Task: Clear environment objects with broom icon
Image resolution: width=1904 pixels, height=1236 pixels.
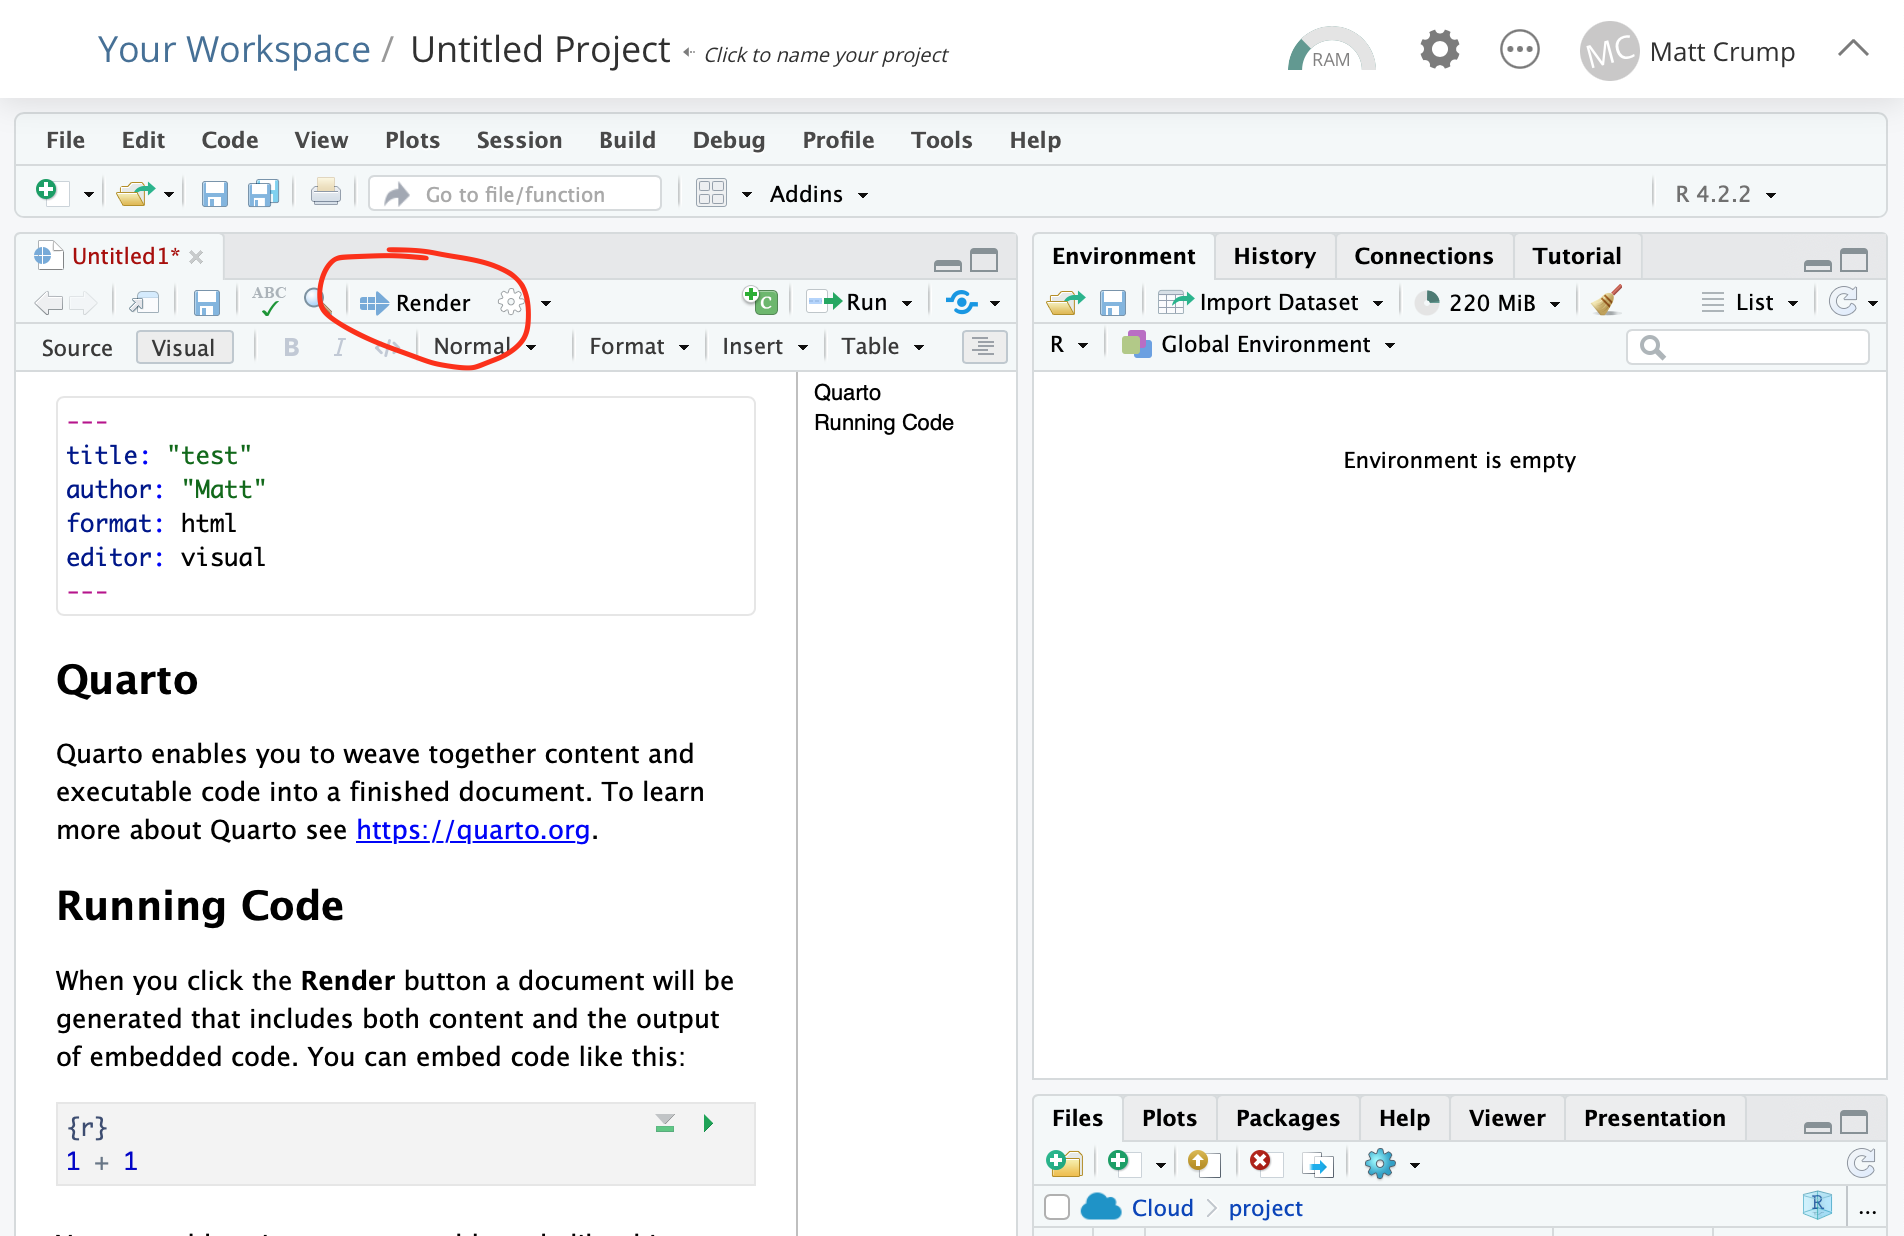Action: (x=1606, y=300)
